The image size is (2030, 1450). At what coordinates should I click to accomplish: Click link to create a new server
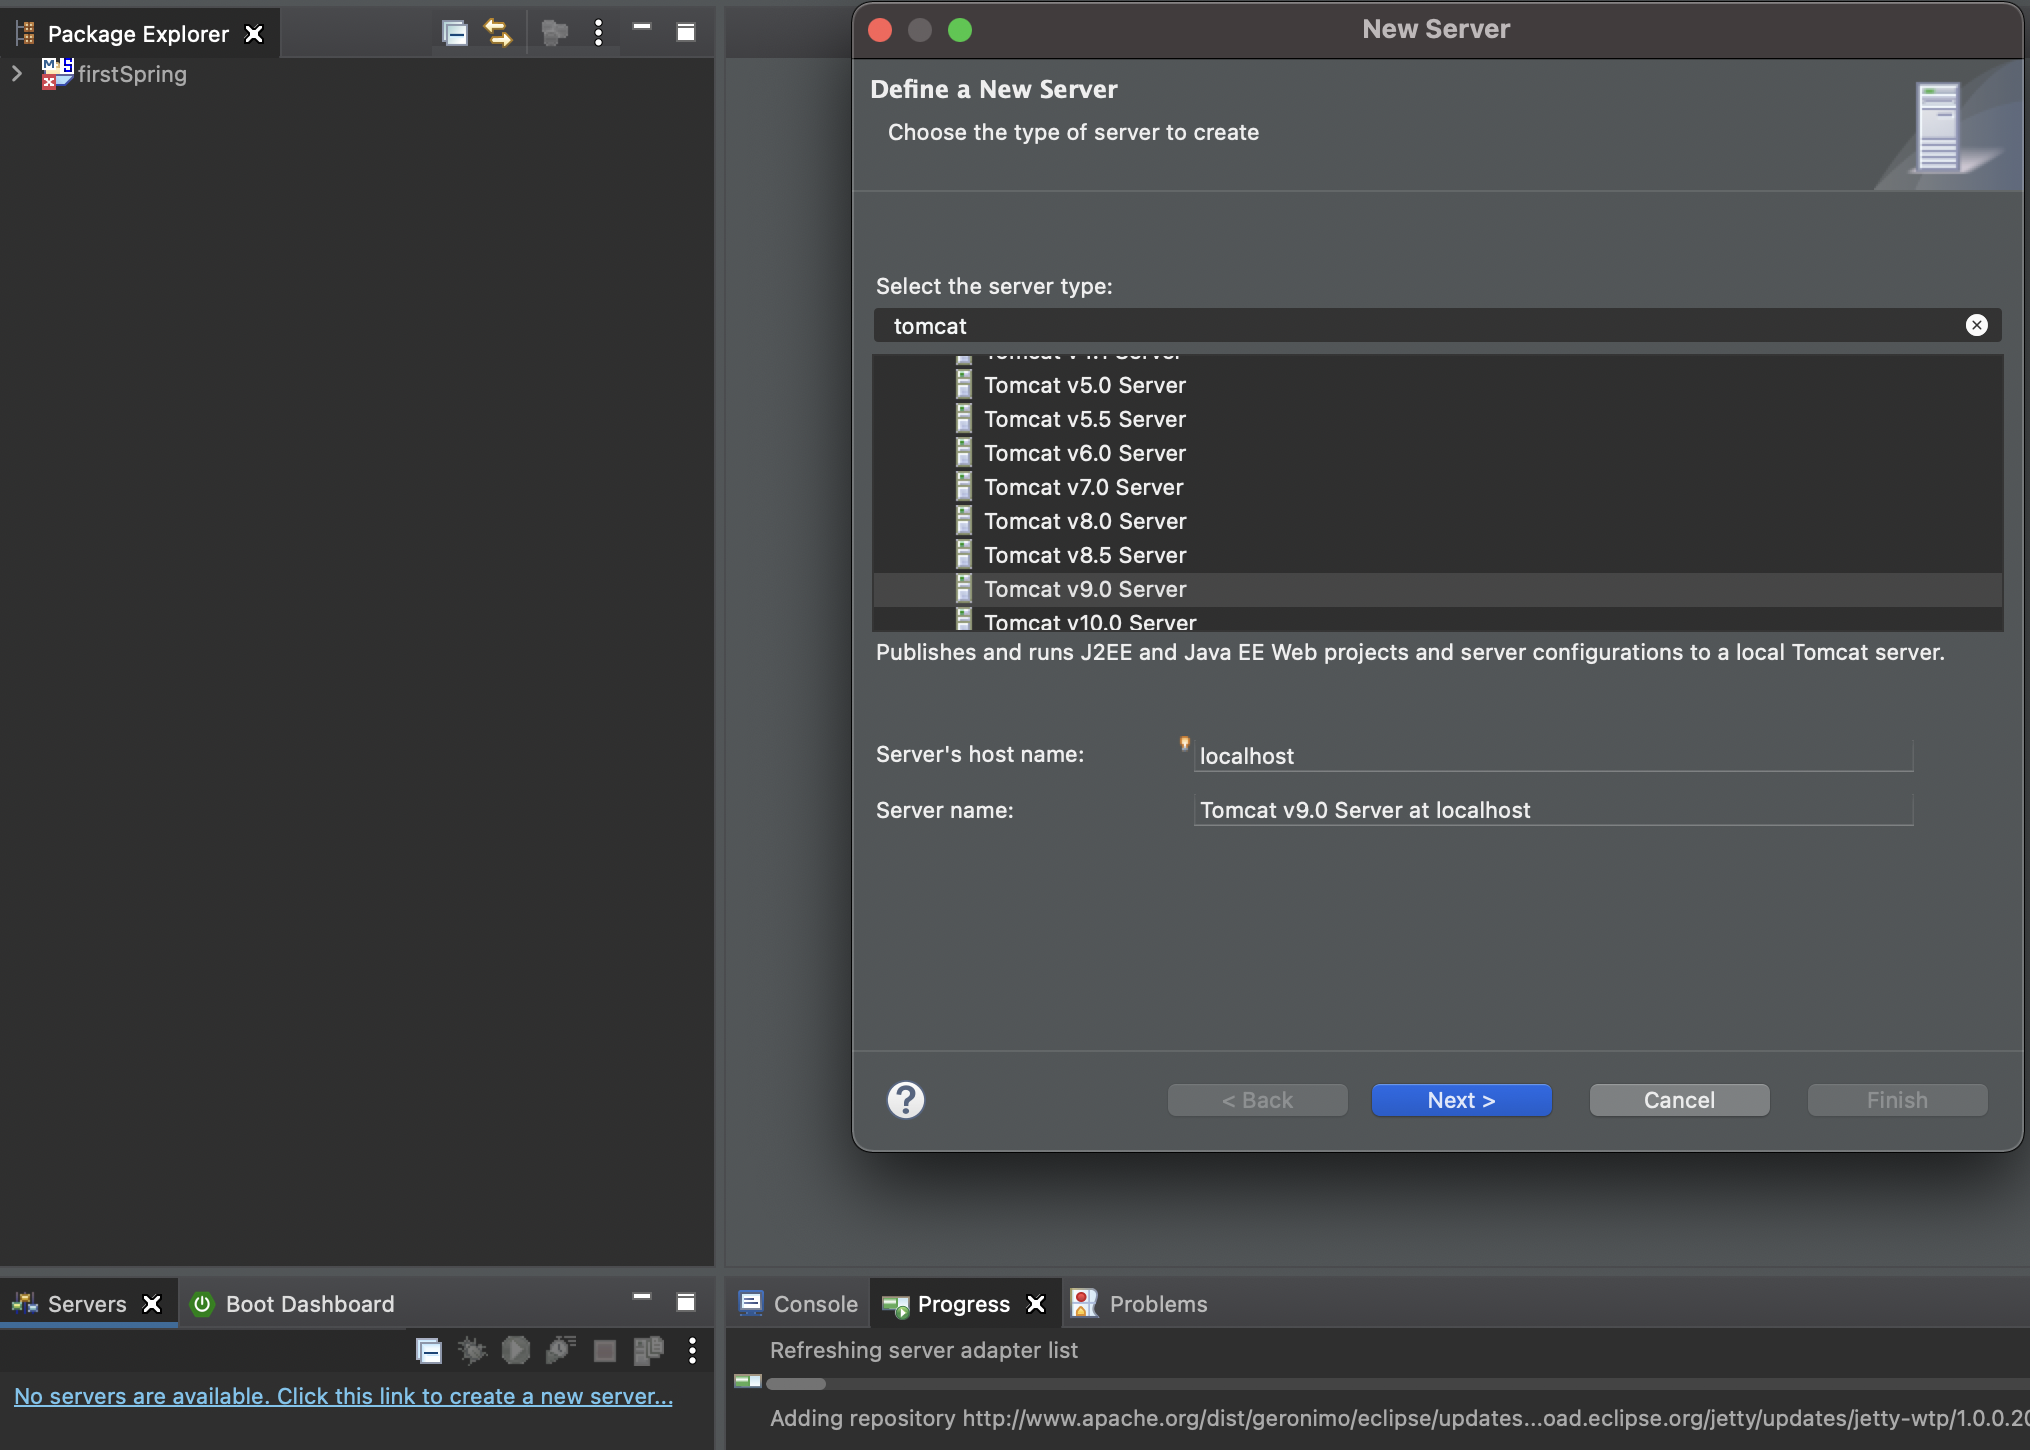coord(343,1396)
